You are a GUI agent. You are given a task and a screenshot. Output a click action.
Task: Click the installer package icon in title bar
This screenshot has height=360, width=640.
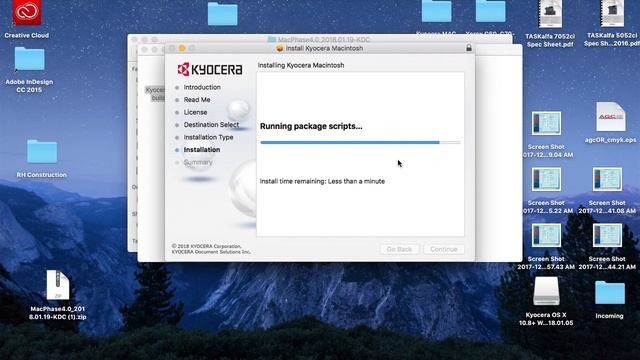tap(280, 48)
